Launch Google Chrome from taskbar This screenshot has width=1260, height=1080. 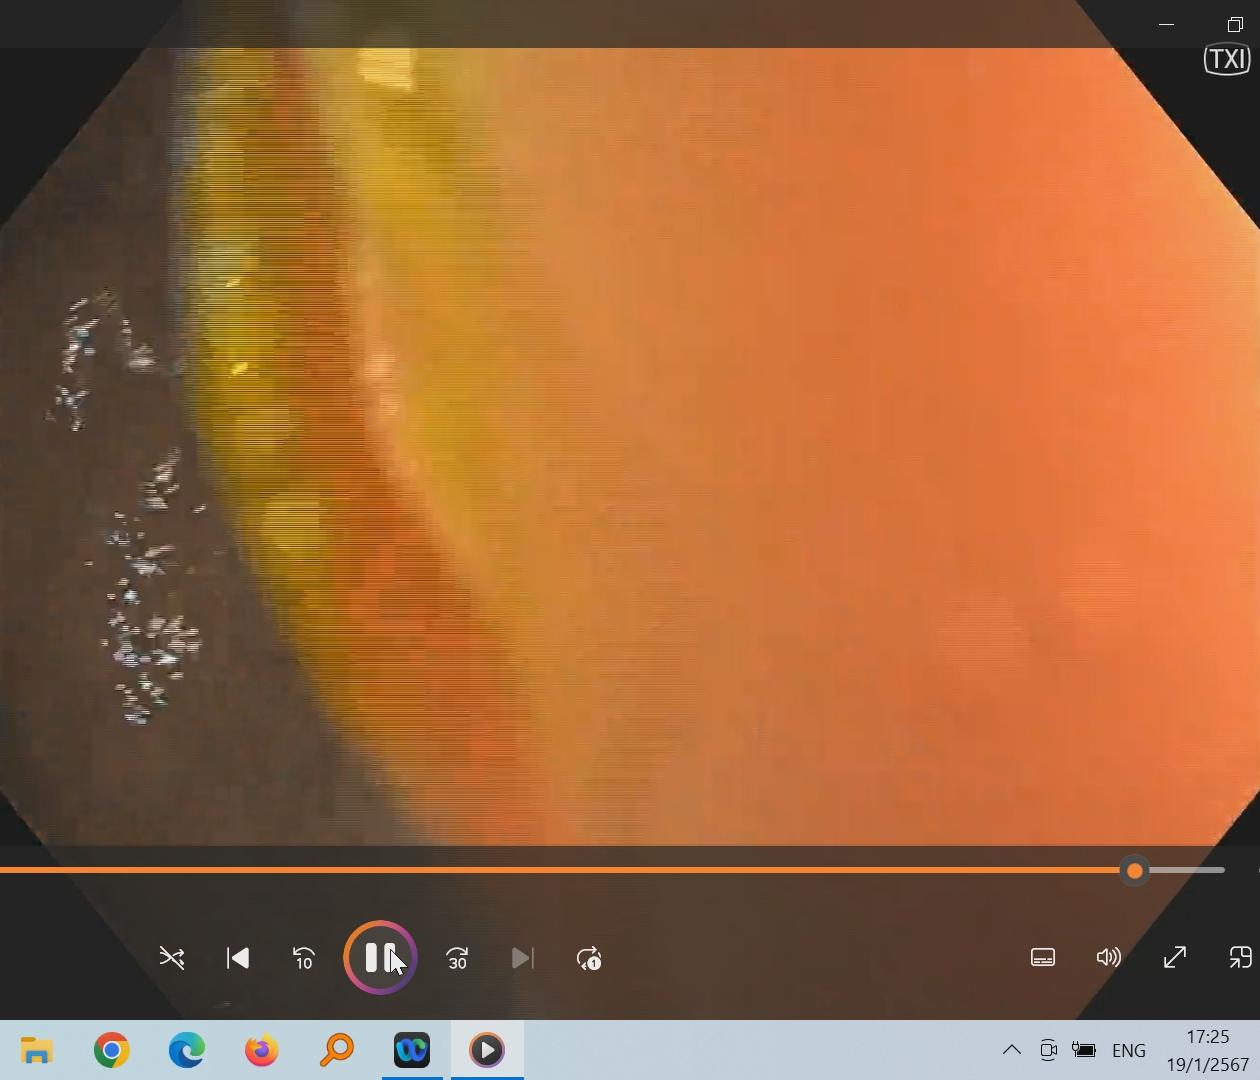[112, 1050]
